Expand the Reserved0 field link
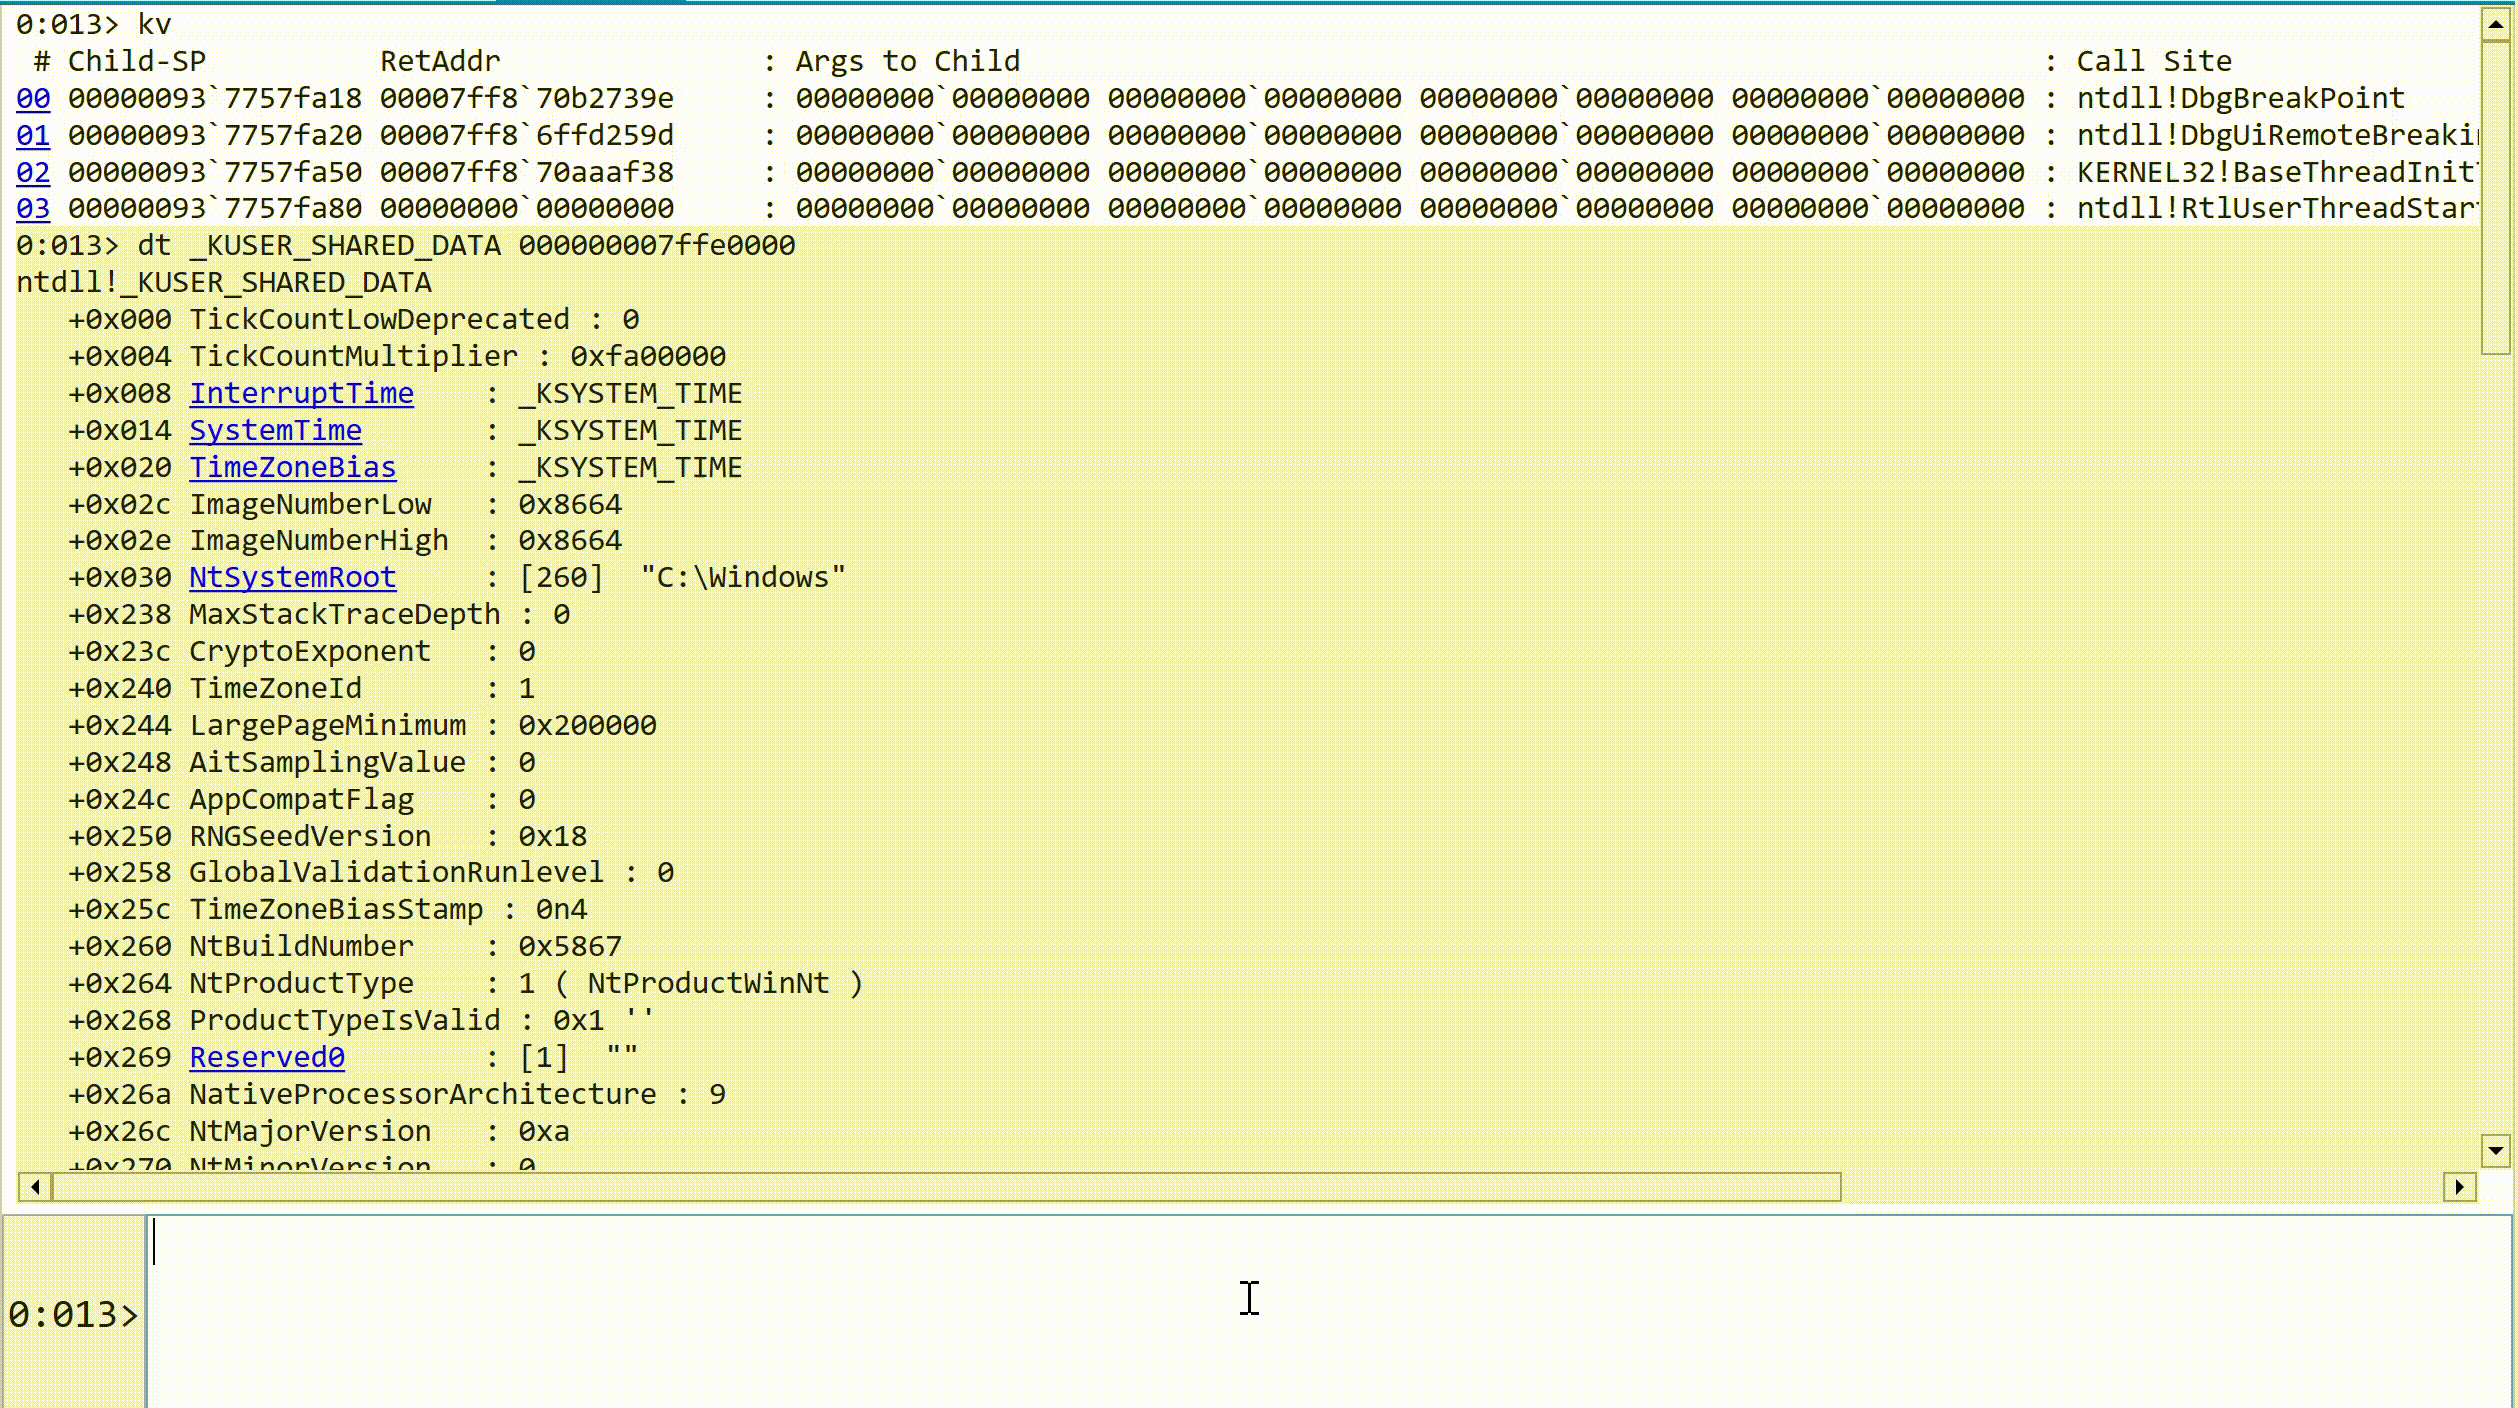 point(267,1057)
